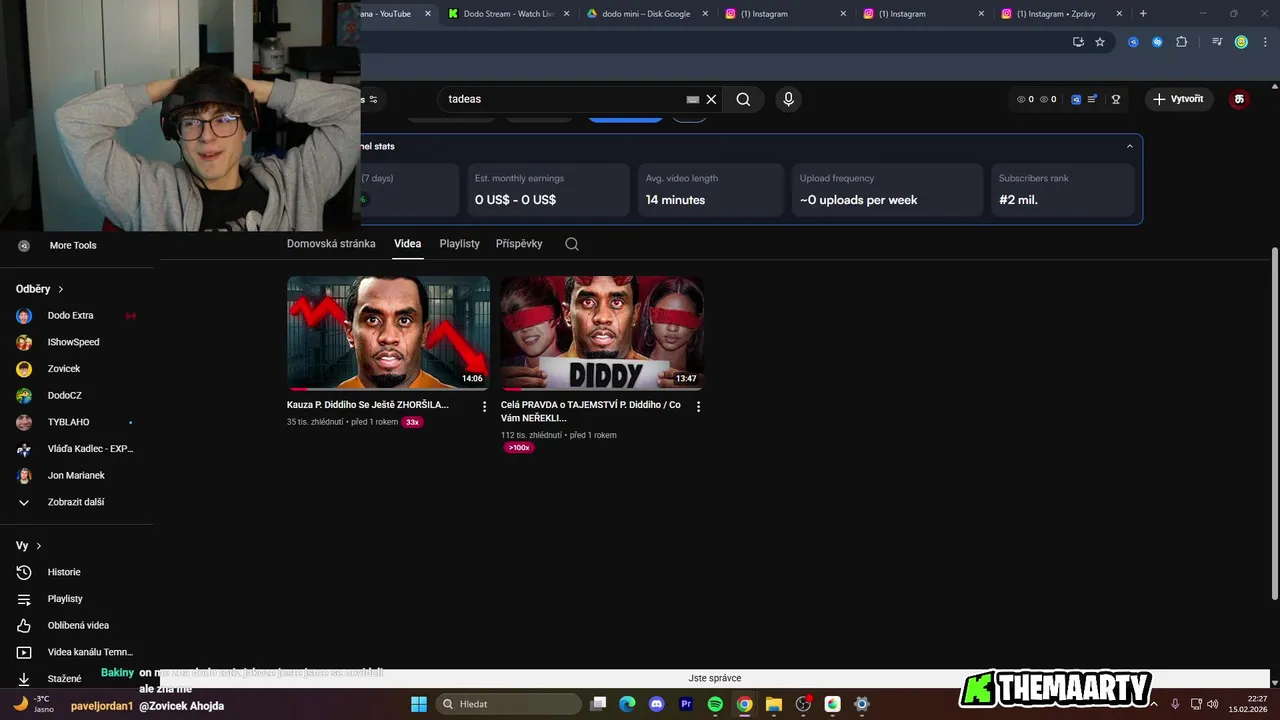Image resolution: width=1280 pixels, height=720 pixels.
Task: Expand subscriptions with Zobrazit další
Action: pos(77,502)
